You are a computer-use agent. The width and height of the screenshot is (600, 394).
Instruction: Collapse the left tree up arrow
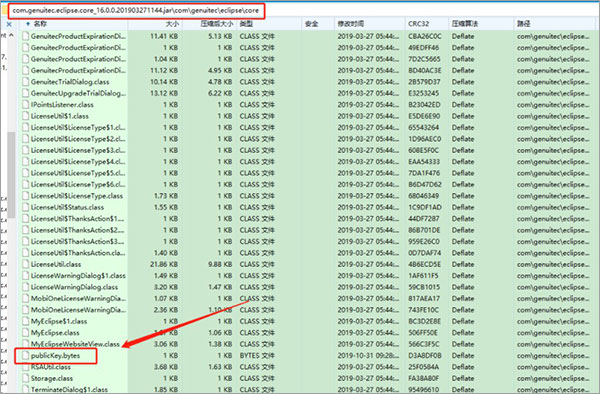point(11,35)
